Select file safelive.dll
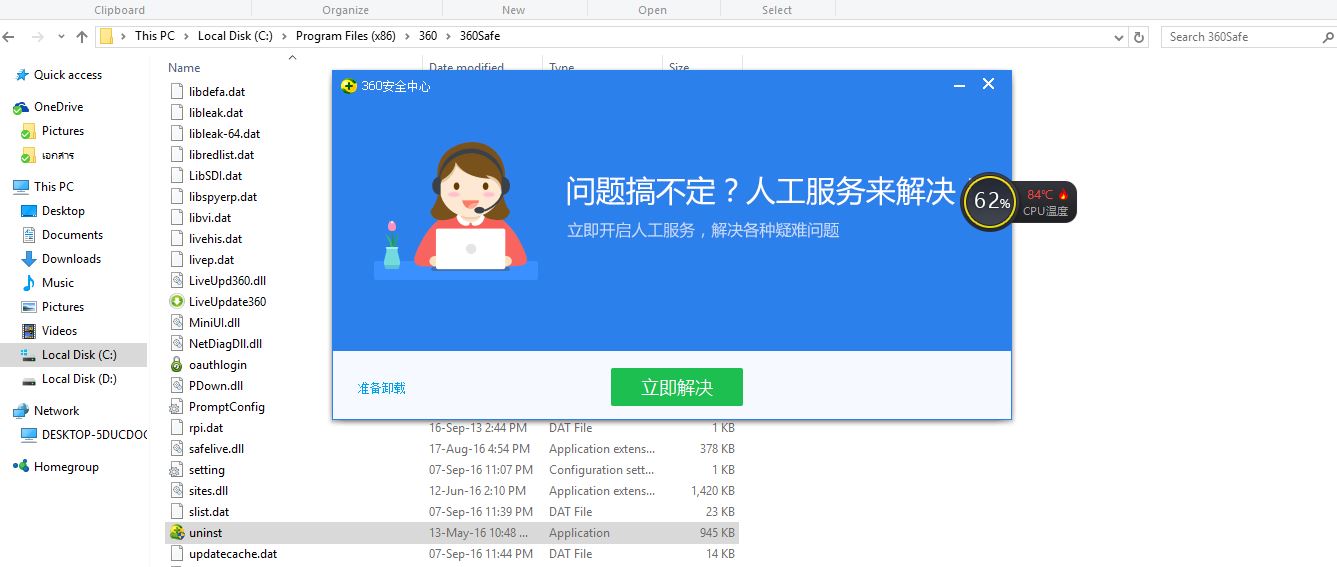 (216, 449)
